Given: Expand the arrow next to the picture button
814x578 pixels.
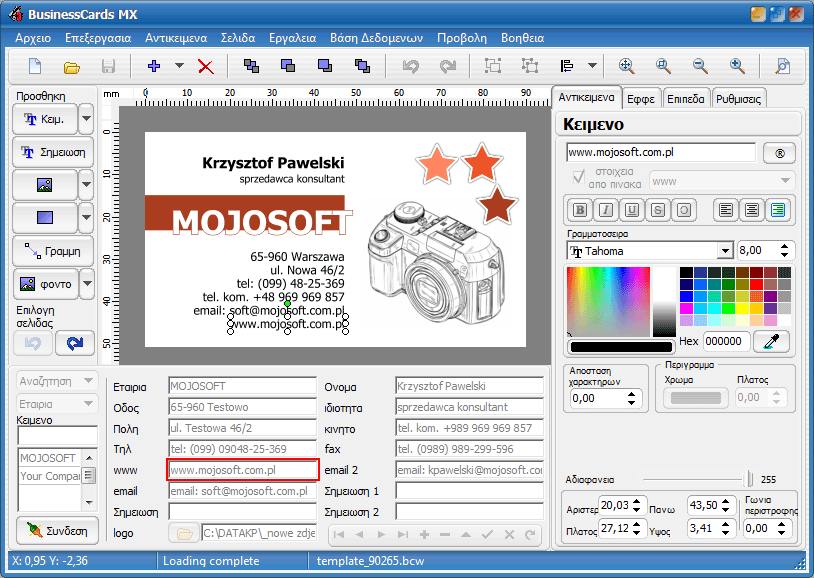Looking at the screenshot, I should [86, 184].
